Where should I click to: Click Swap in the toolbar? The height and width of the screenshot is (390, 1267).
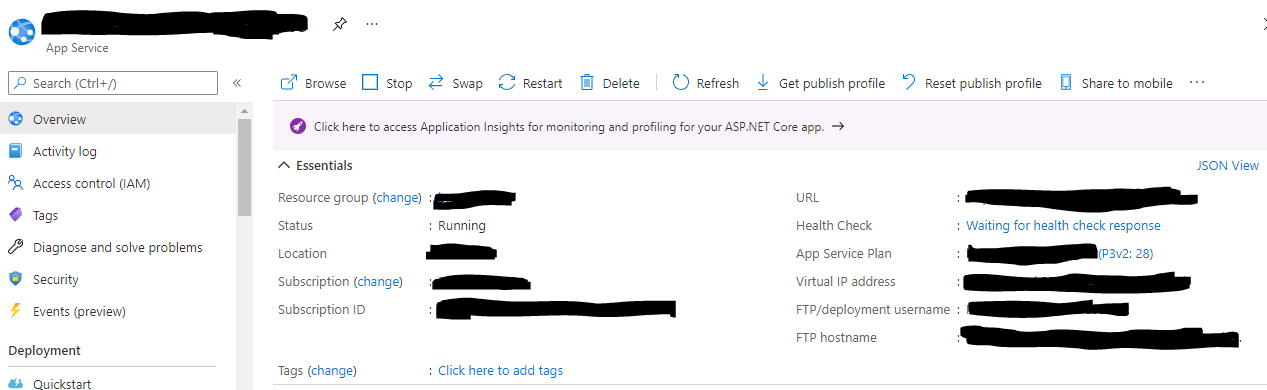click(x=455, y=83)
